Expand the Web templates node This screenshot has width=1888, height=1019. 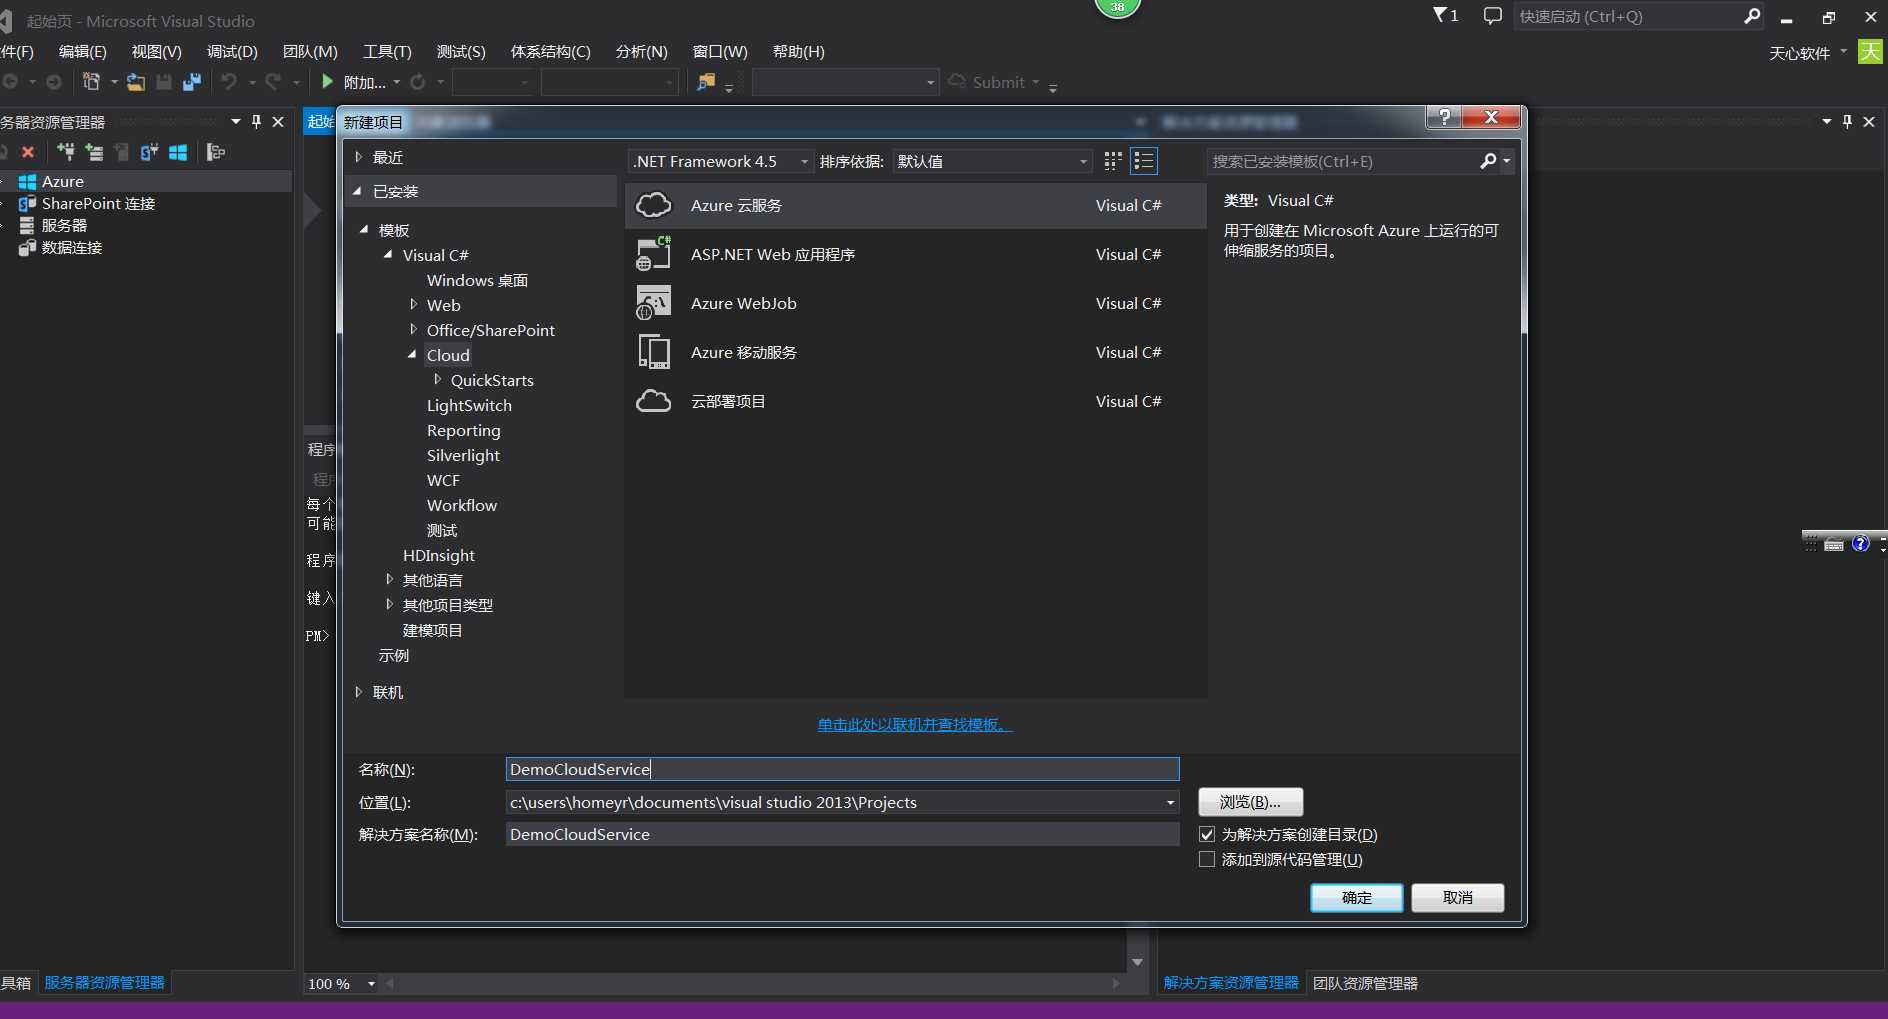pos(413,305)
